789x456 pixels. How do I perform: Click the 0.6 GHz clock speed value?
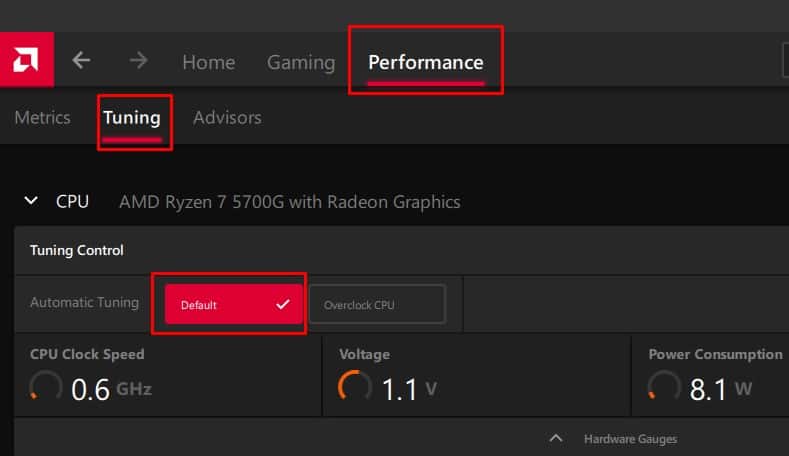[x=111, y=390]
